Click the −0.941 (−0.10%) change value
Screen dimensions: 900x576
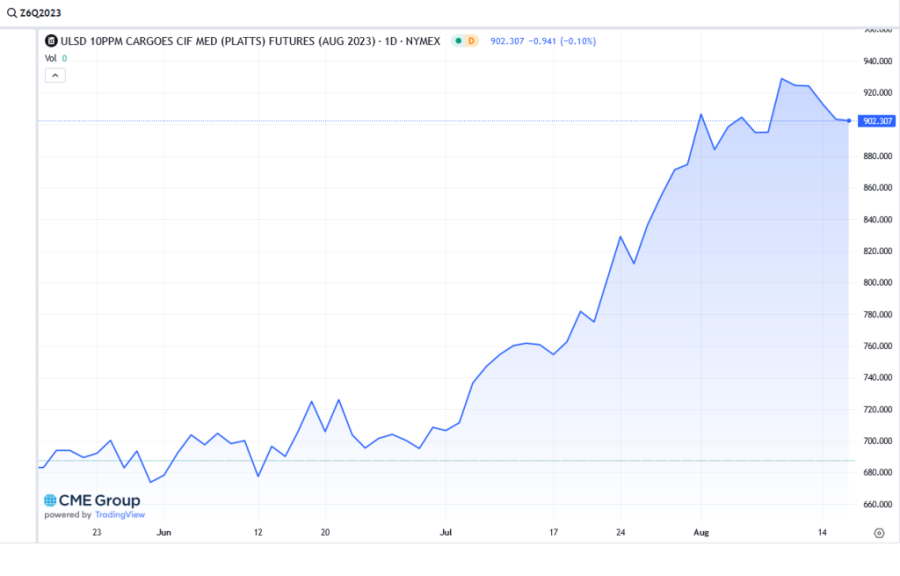pyautogui.click(x=562, y=41)
